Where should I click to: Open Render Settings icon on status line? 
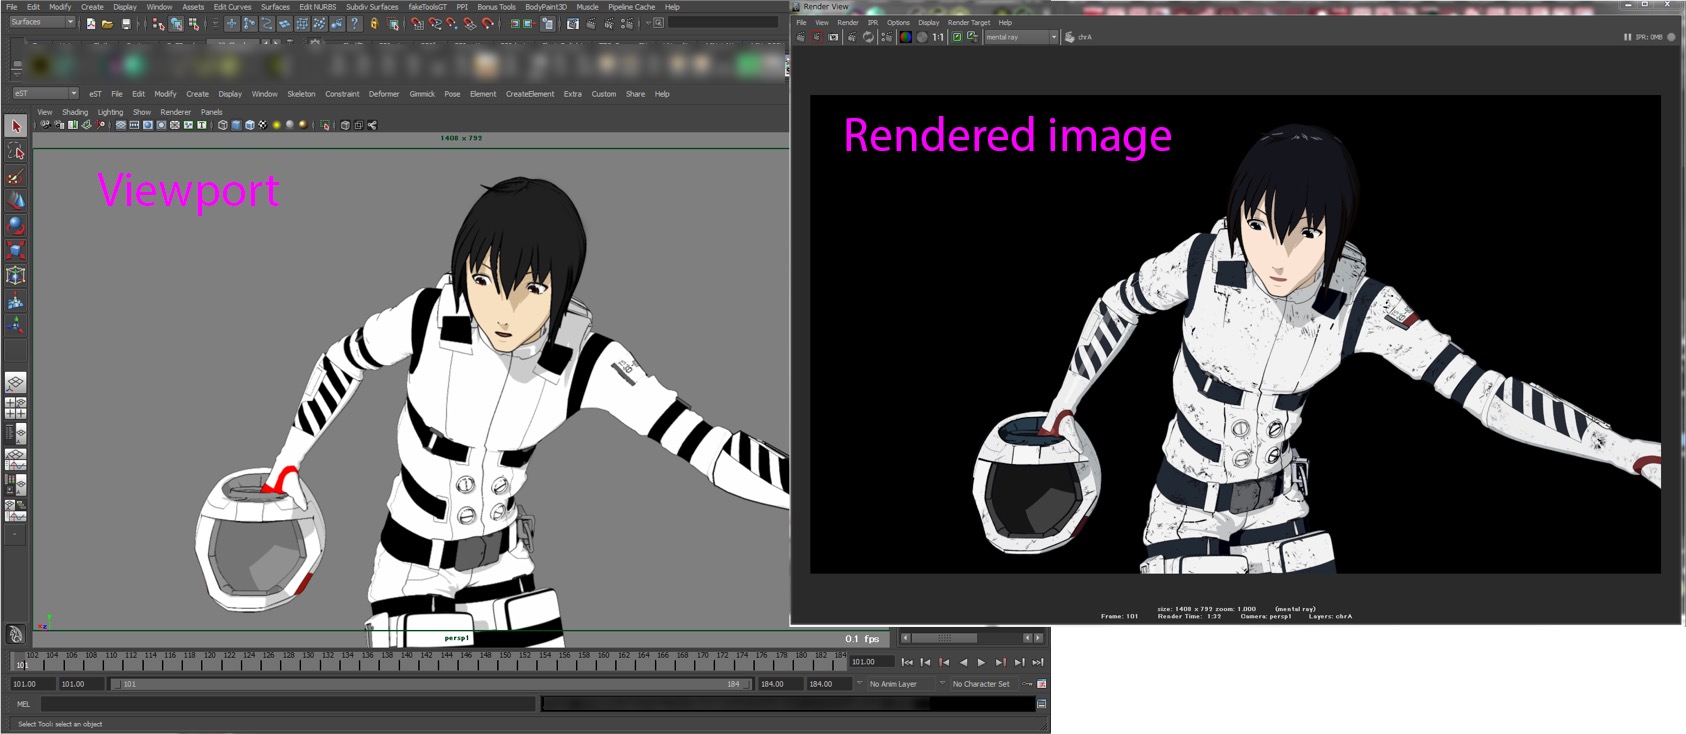(627, 23)
